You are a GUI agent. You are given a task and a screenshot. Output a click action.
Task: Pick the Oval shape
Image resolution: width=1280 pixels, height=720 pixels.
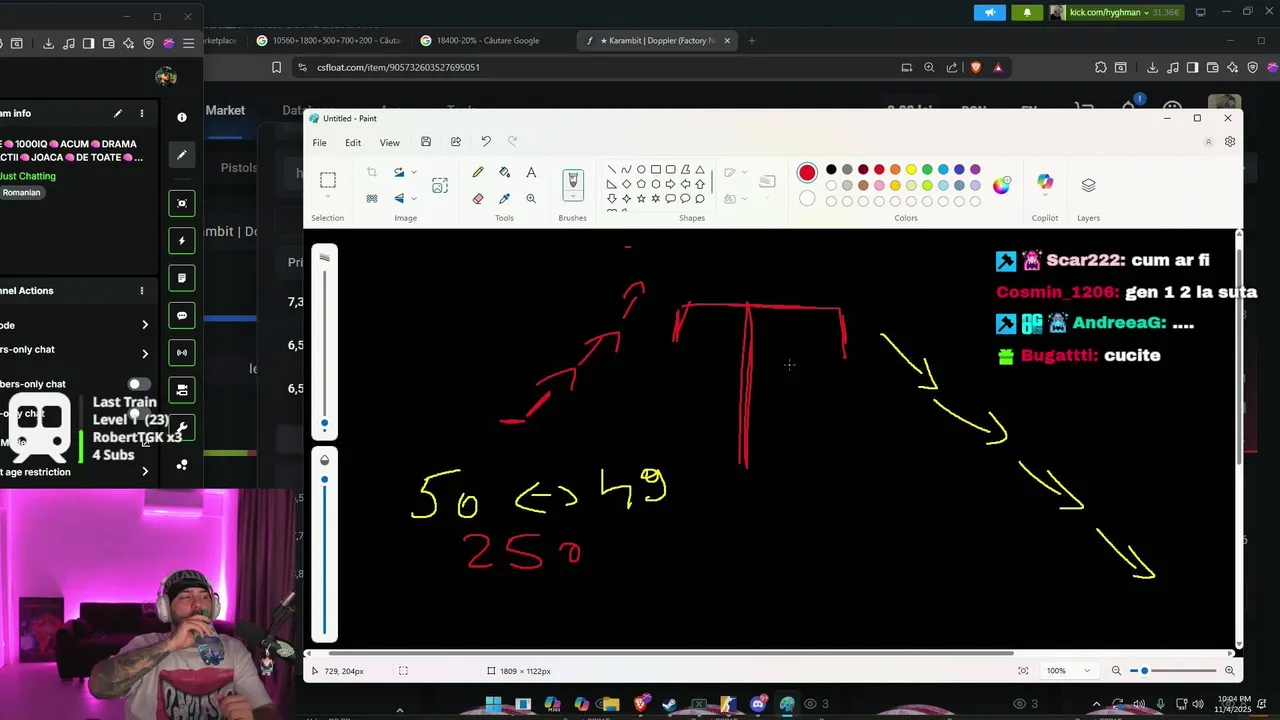[x=641, y=169]
